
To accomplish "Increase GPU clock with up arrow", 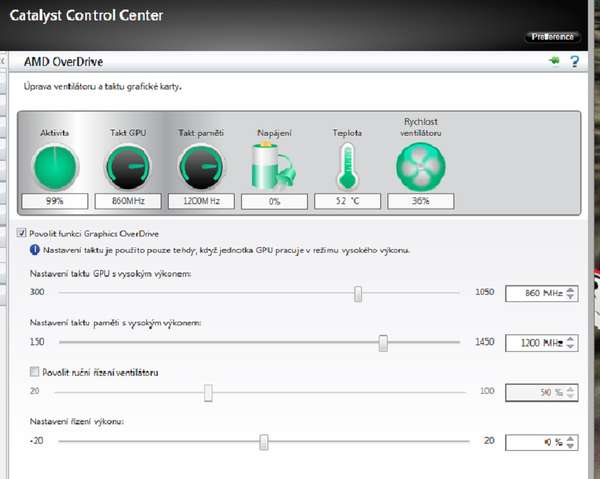I will pyautogui.click(x=571, y=290).
